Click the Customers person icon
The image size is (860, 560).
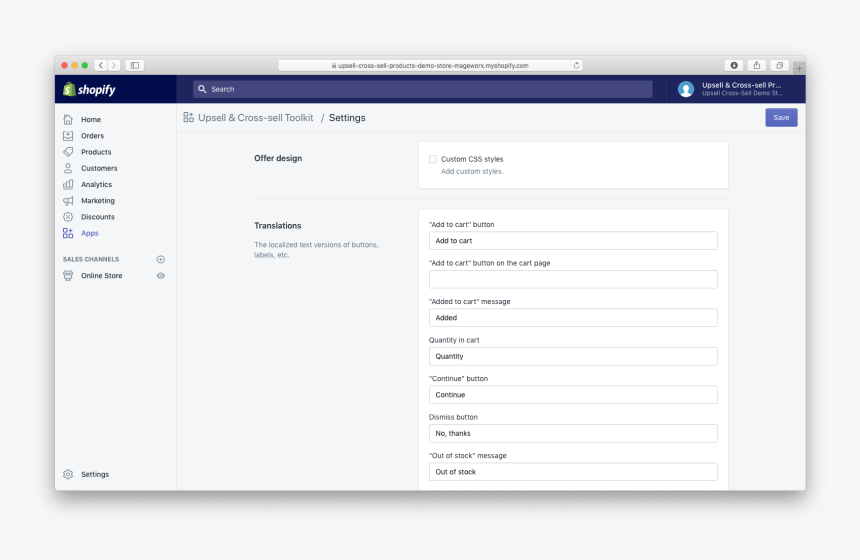coord(68,168)
